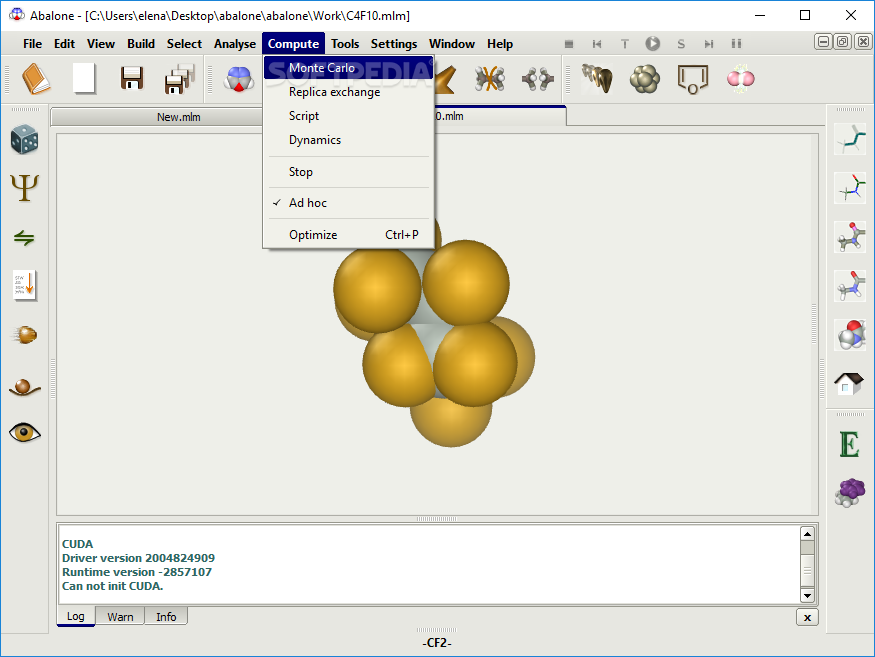875x657 pixels.
Task: Click the olive space-filling spheres icon
Action: (x=645, y=79)
